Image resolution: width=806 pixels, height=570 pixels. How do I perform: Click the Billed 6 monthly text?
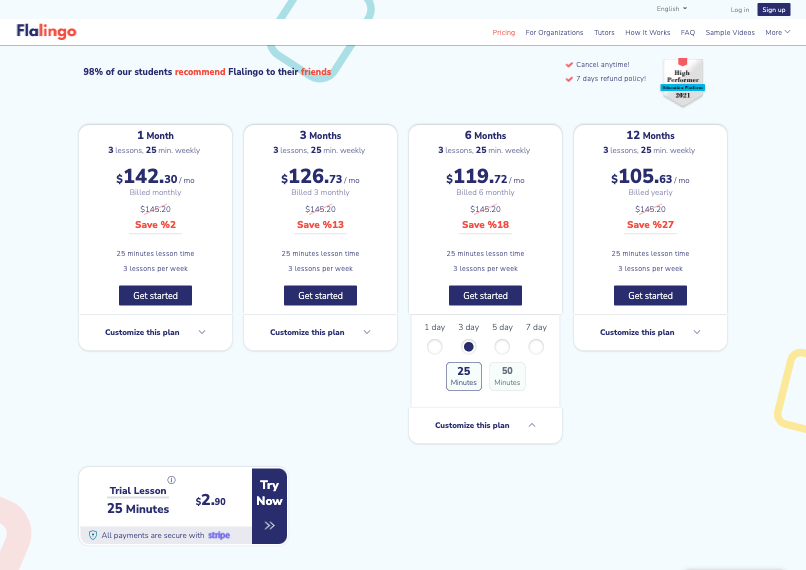tap(485, 192)
